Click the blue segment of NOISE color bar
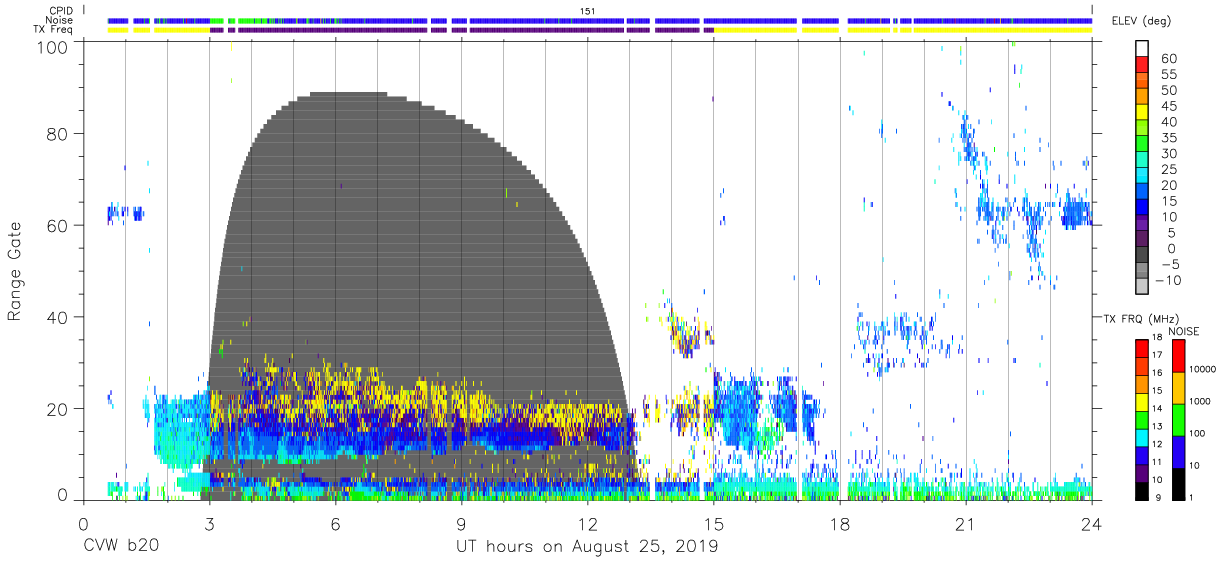 (x=1178, y=451)
